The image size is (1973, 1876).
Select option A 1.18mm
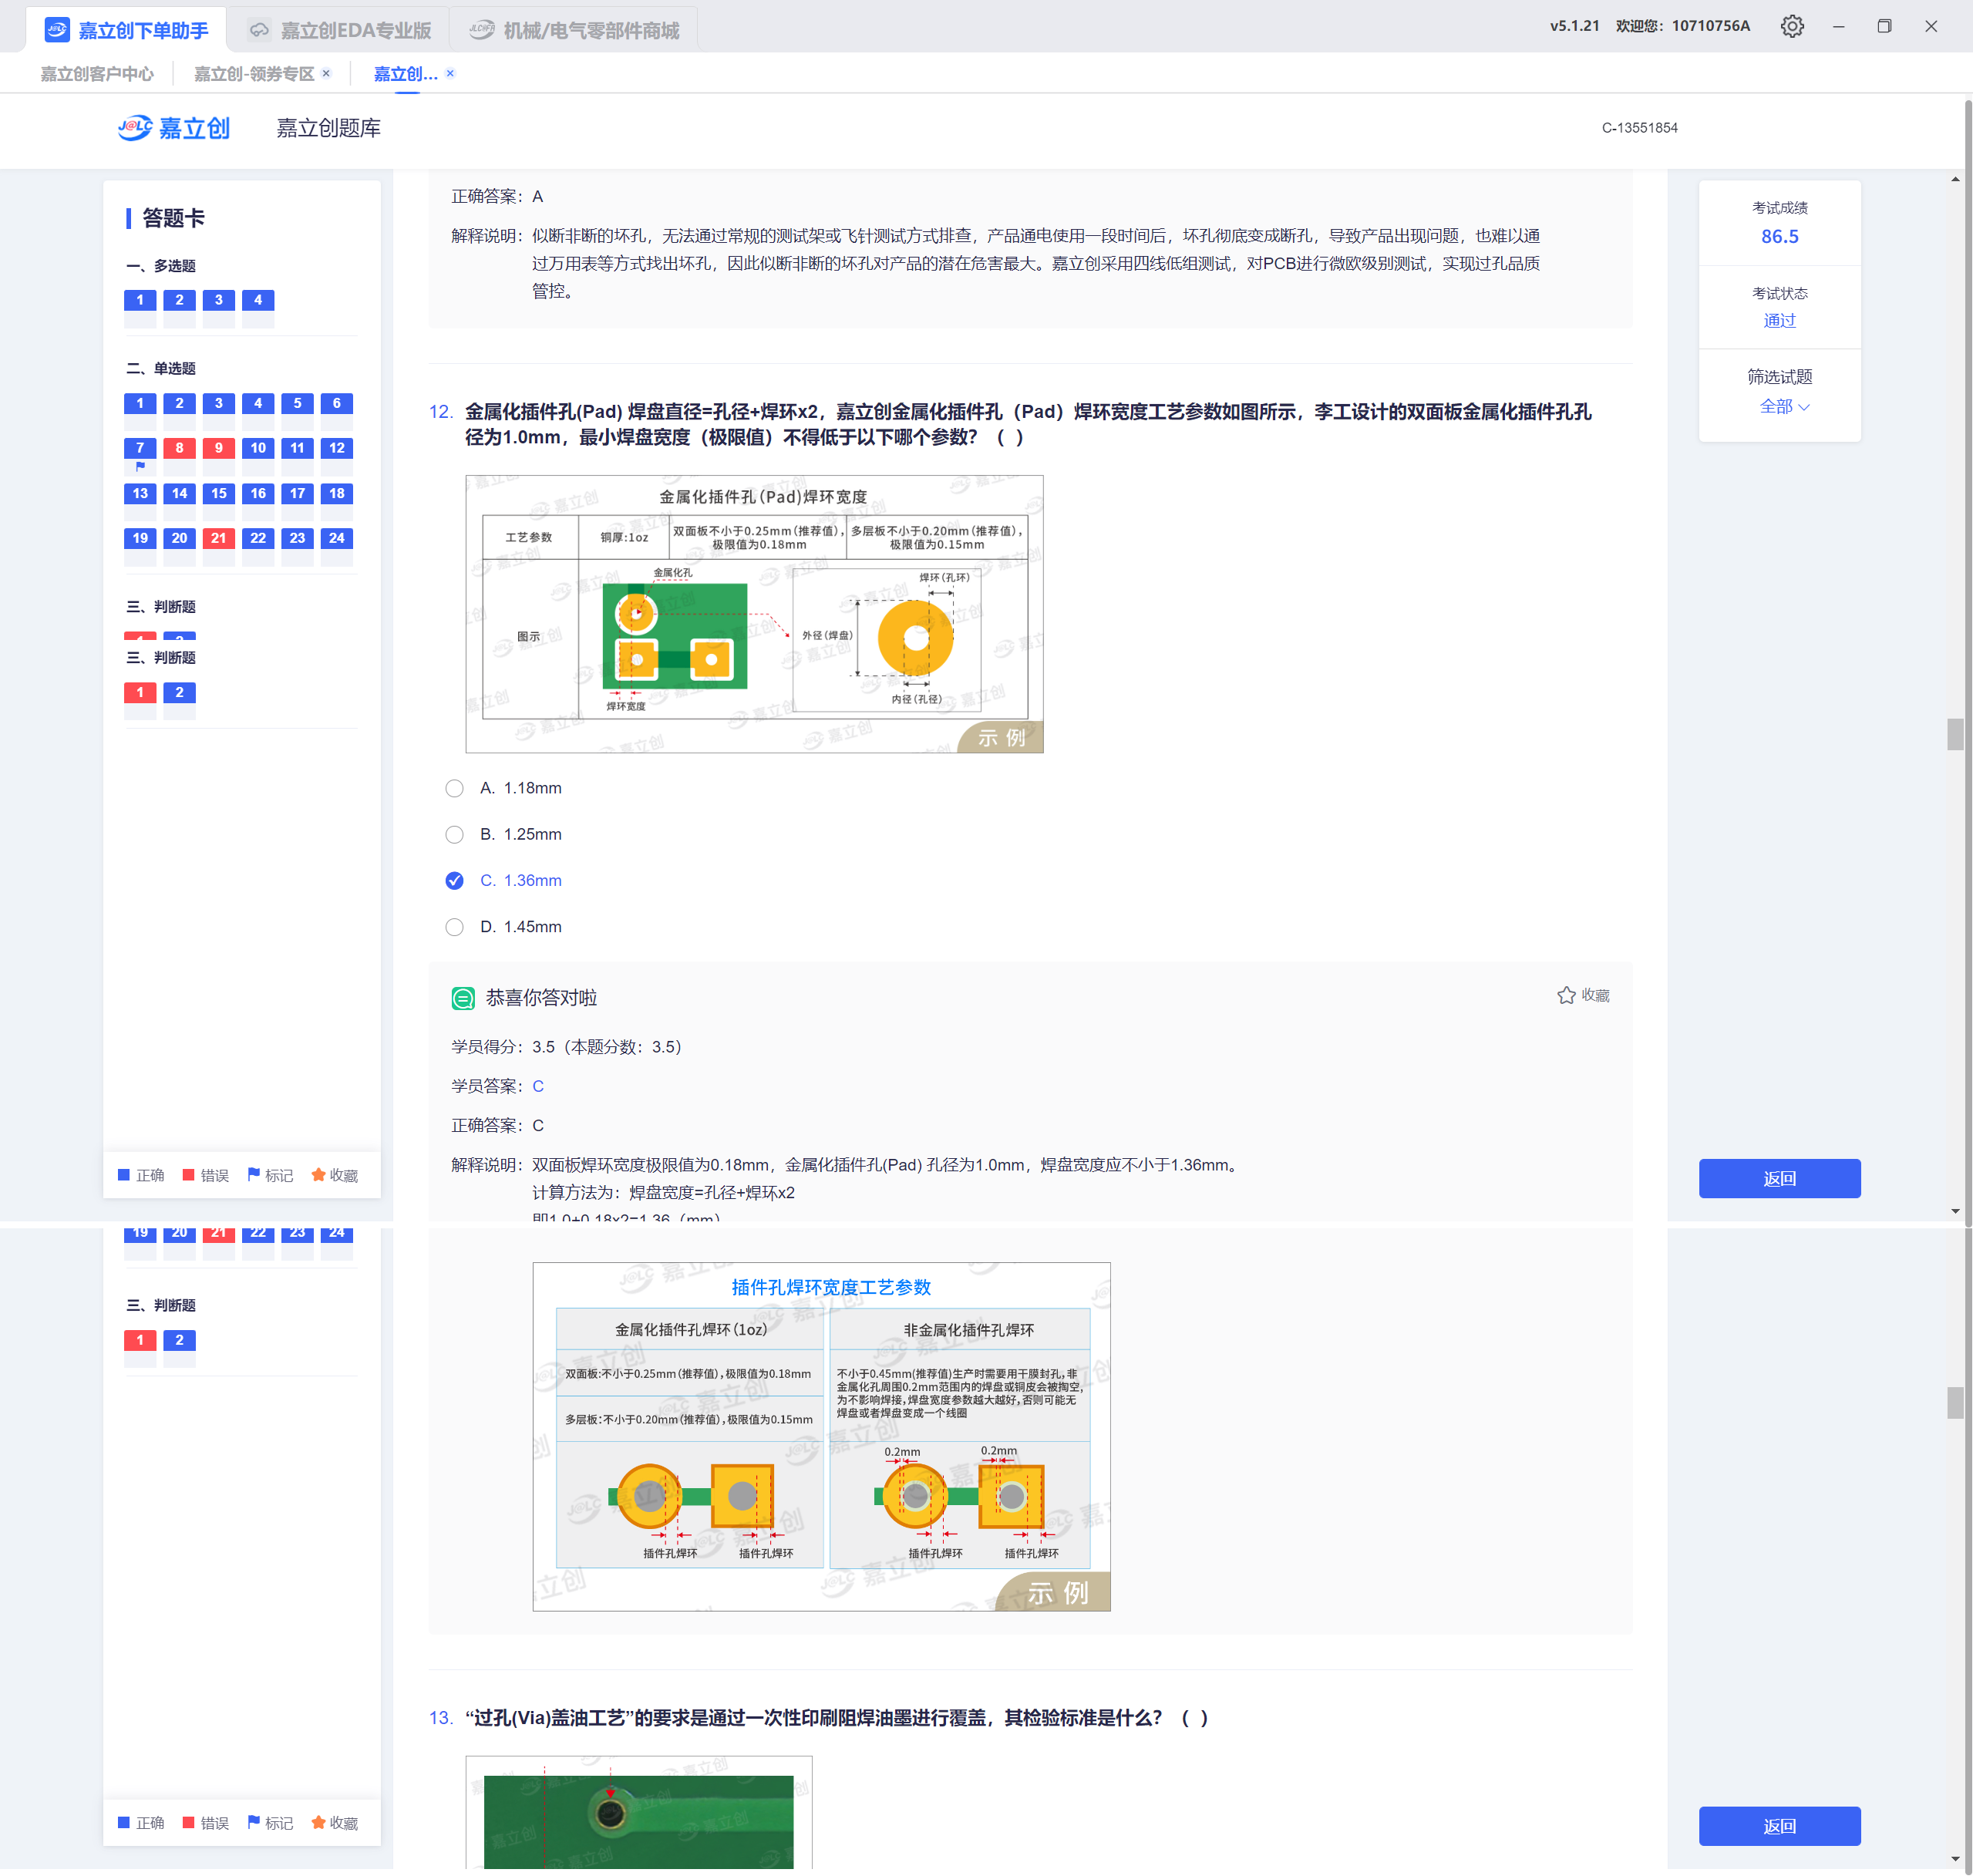[454, 788]
